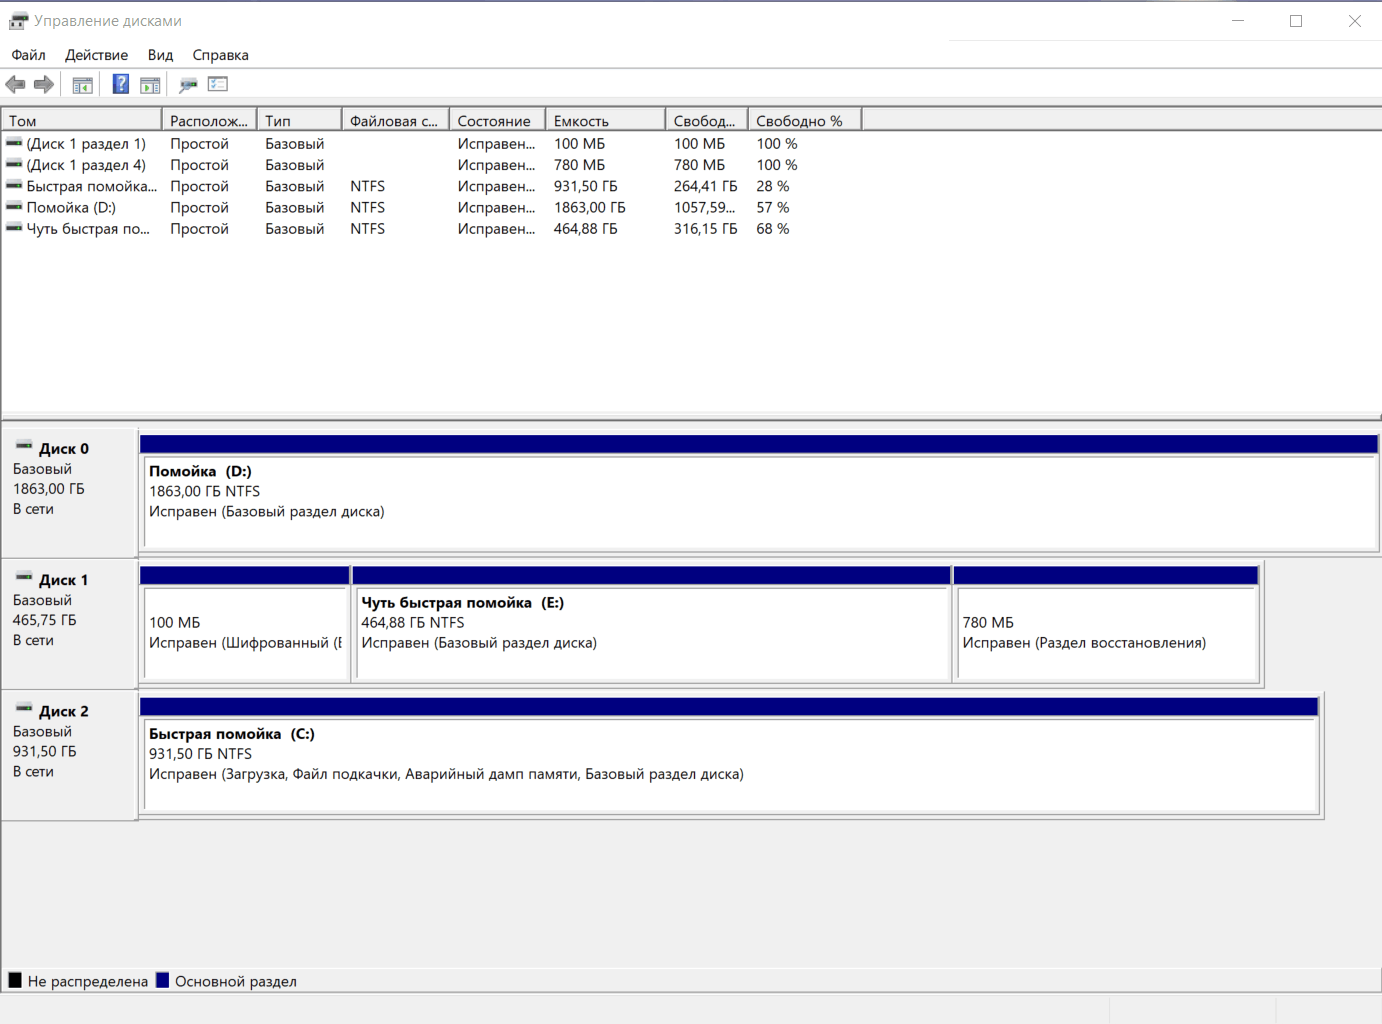Viewport: 1382px width, 1024px height.
Task: Sort by the Файловая с... column header
Action: (x=395, y=121)
